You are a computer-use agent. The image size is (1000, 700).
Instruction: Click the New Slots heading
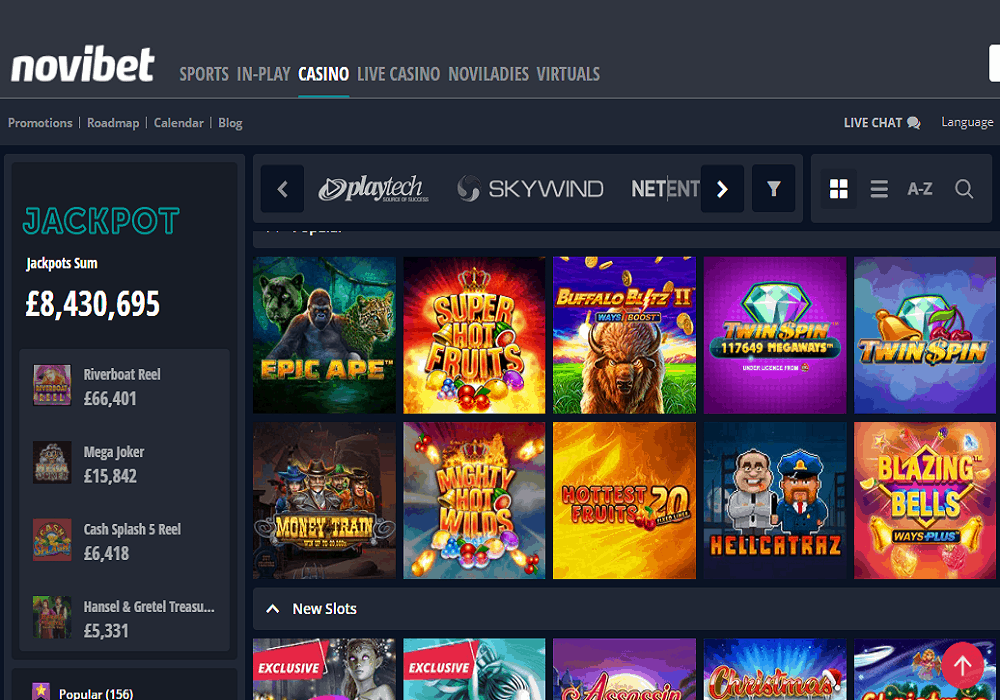pyautogui.click(x=324, y=609)
